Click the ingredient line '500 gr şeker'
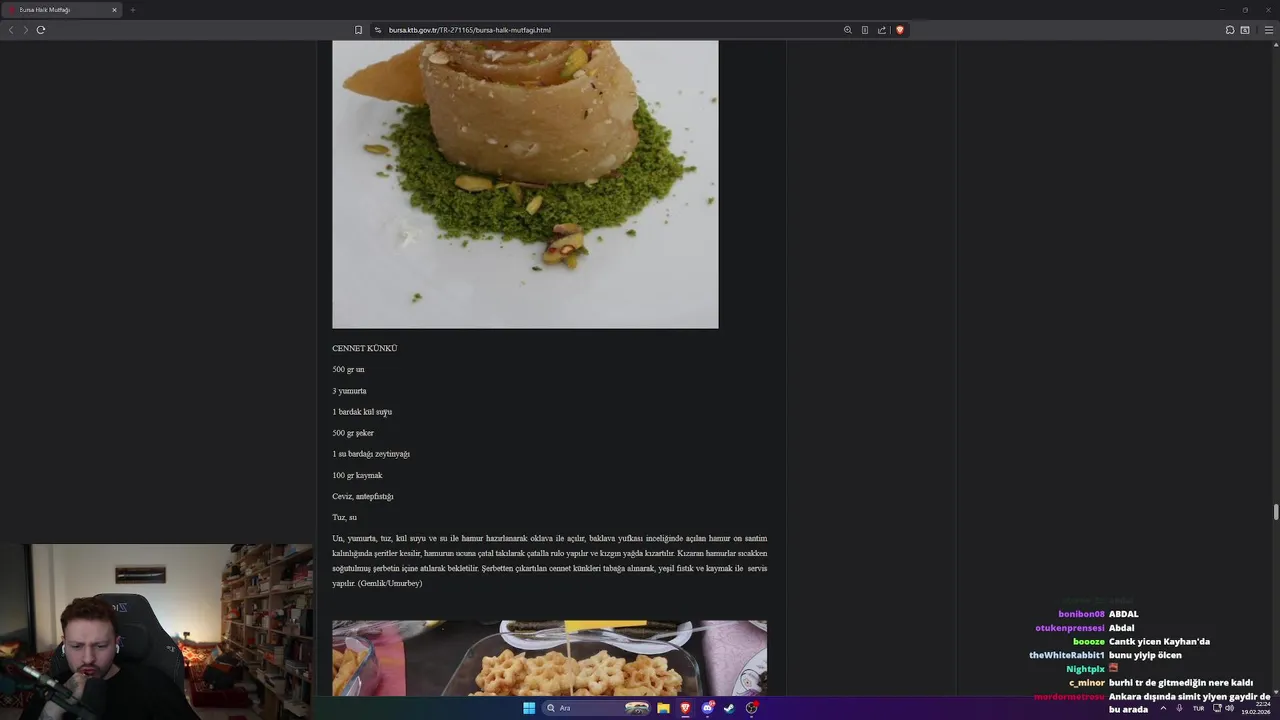The height and width of the screenshot is (720, 1280). pos(353,433)
